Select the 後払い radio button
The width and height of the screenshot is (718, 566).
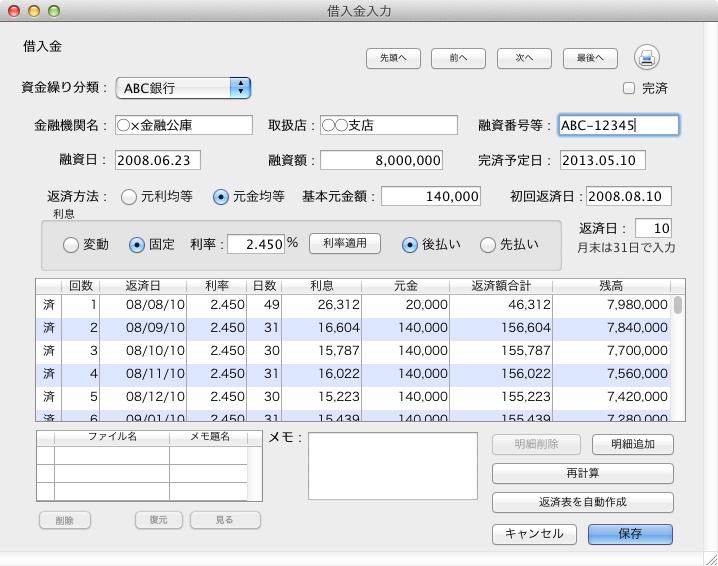(x=410, y=244)
